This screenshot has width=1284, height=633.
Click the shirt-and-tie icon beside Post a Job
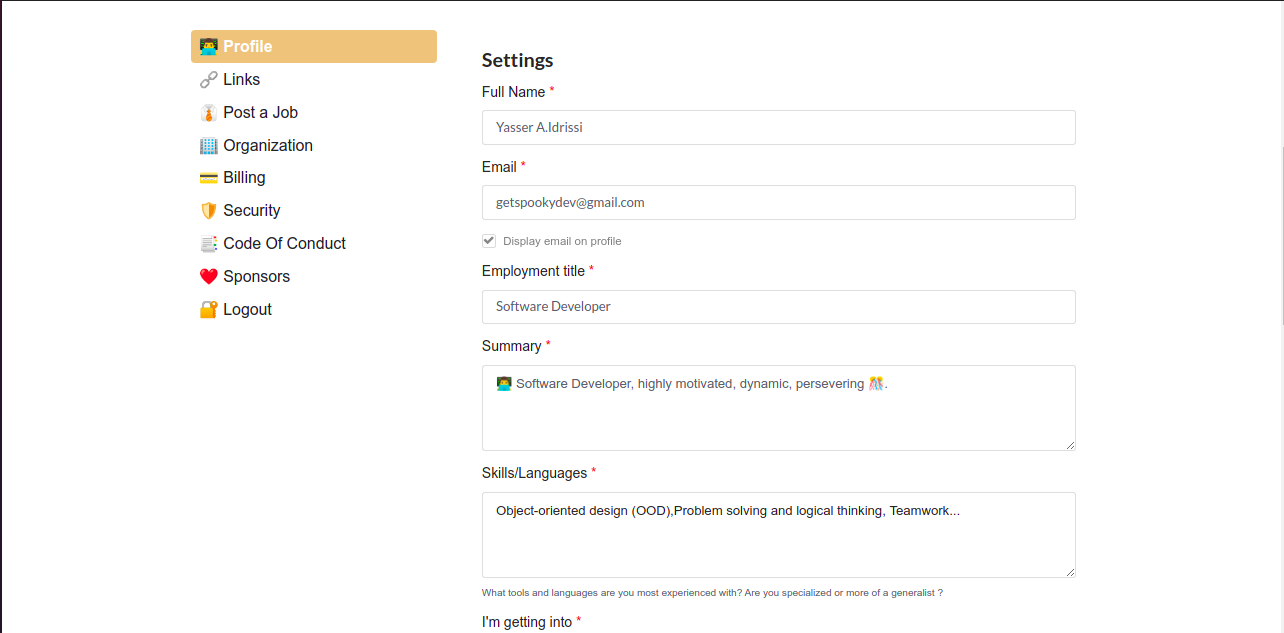point(208,112)
